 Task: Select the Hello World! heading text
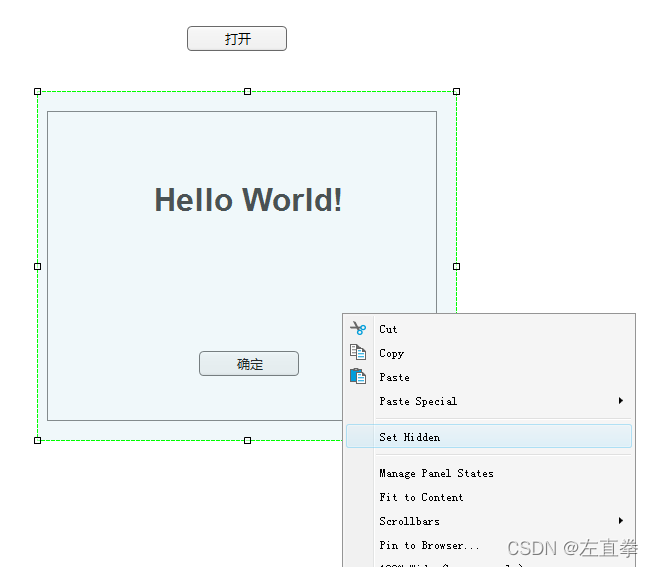pyautogui.click(x=248, y=200)
